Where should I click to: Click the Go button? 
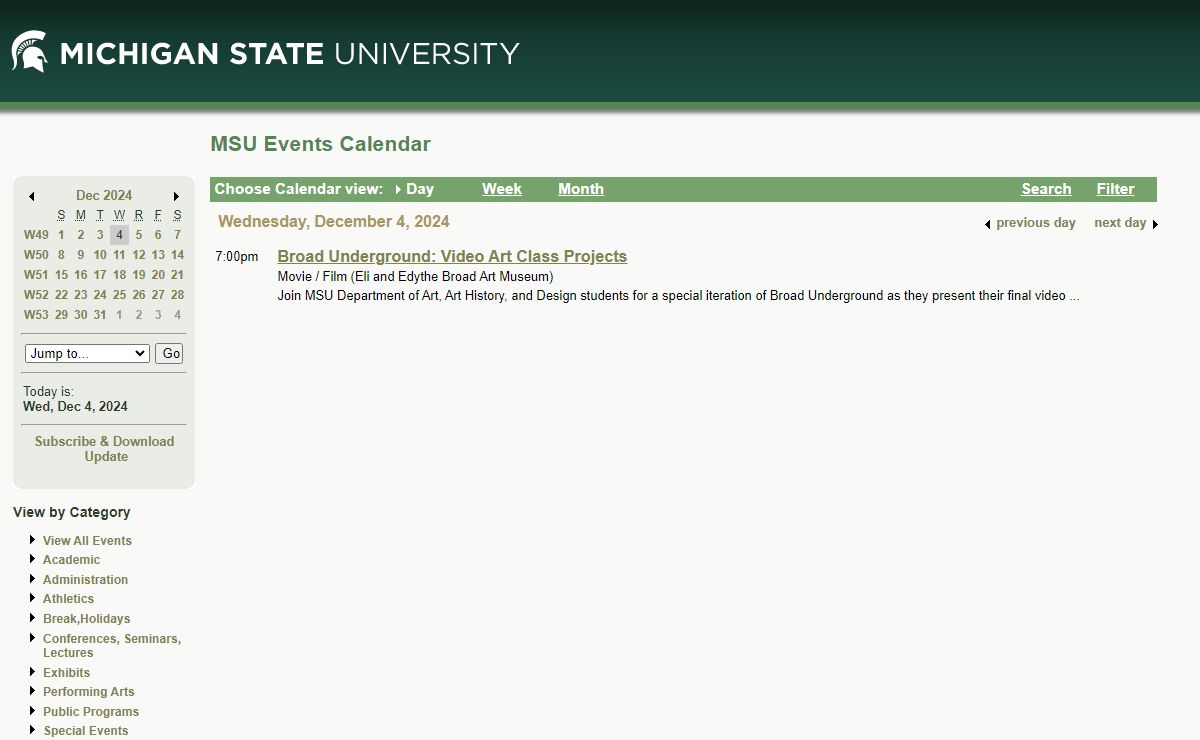pos(169,353)
